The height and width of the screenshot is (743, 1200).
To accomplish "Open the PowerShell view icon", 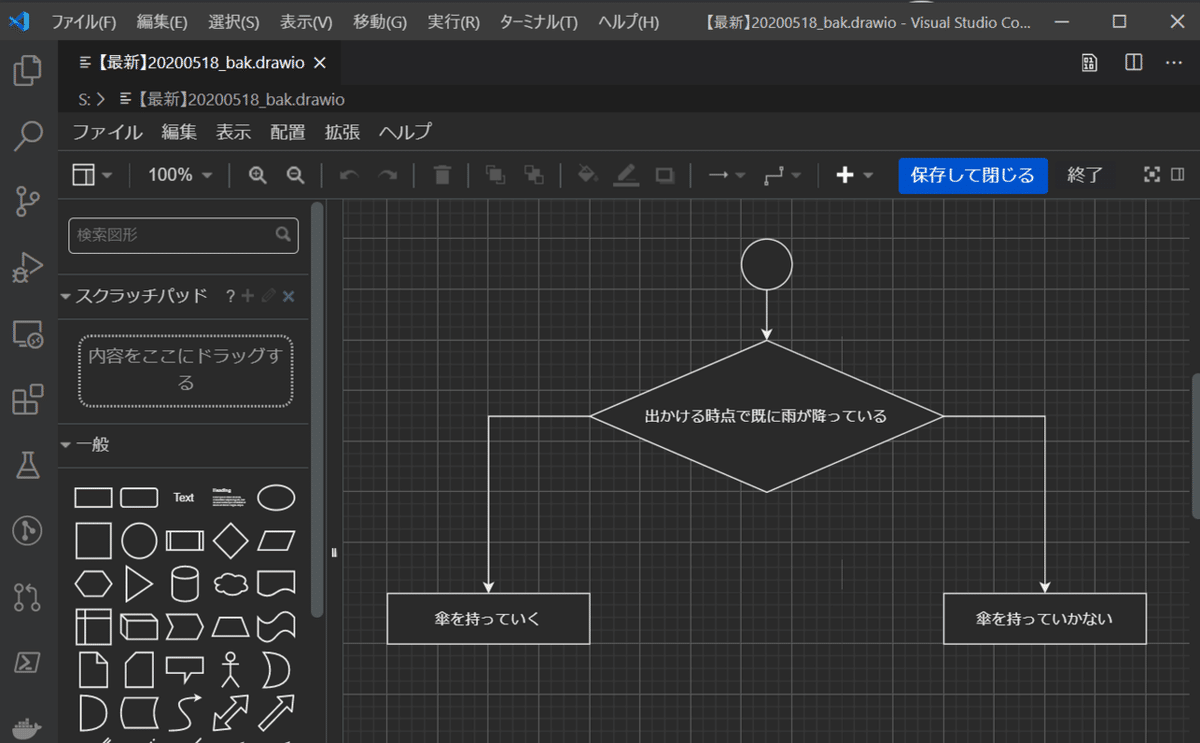I will [28, 663].
